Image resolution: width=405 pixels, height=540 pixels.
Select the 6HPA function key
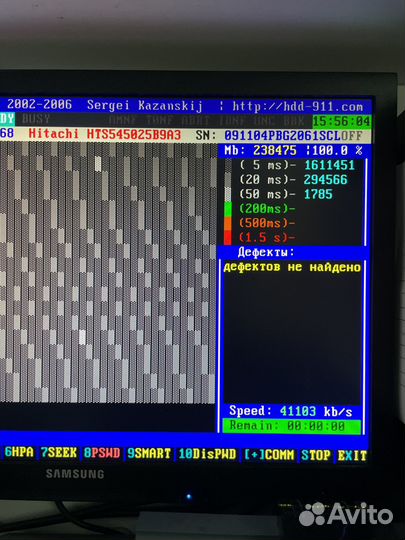point(19,452)
